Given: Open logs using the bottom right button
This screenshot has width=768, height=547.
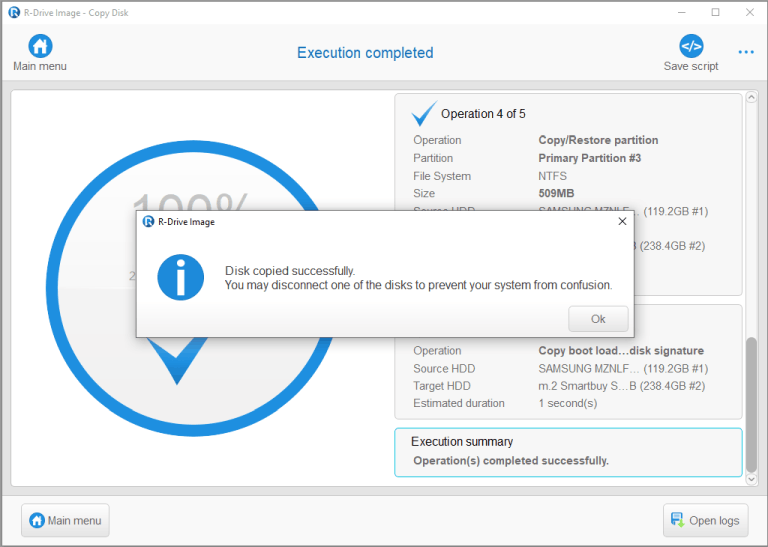Looking at the screenshot, I should (705, 520).
